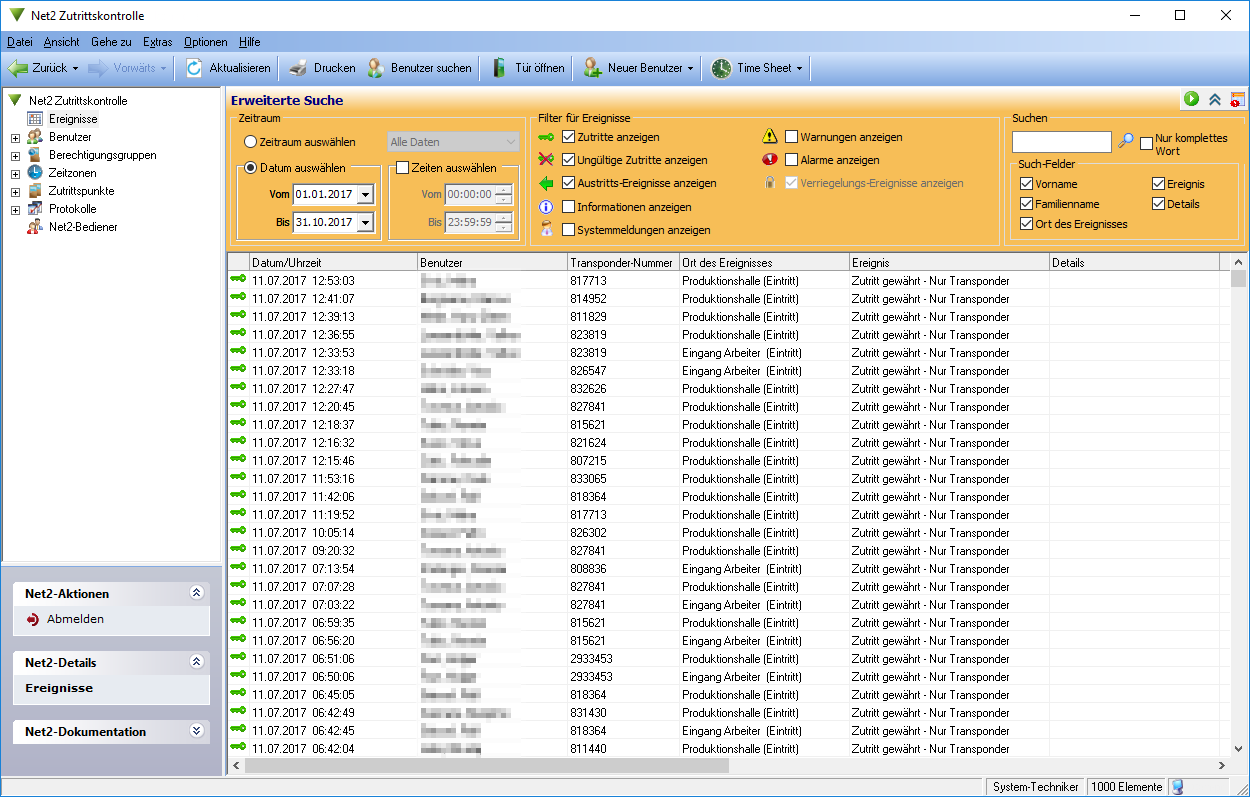Select the Zeitraum auswählen radio button

[x=251, y=142]
